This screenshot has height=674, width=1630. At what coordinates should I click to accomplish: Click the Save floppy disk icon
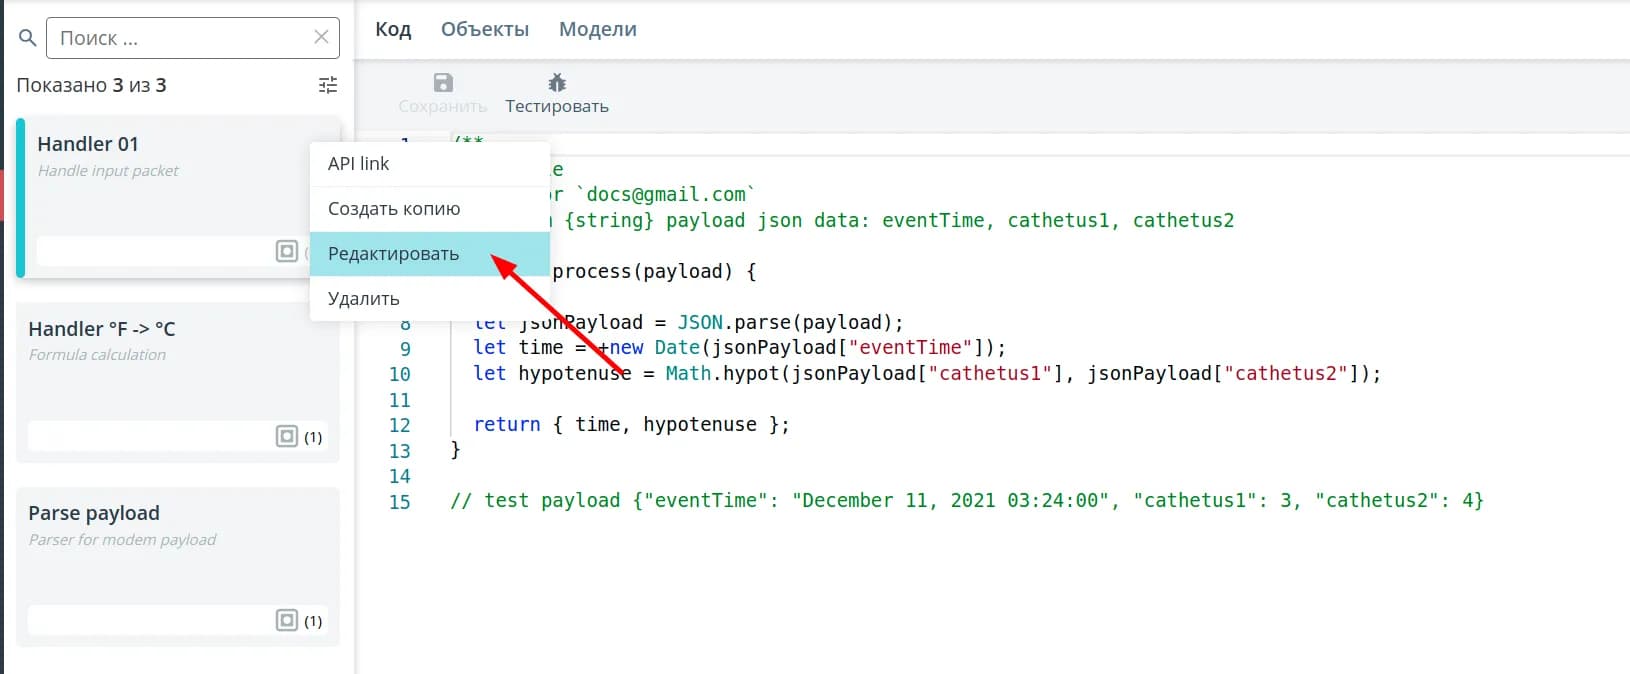click(443, 83)
